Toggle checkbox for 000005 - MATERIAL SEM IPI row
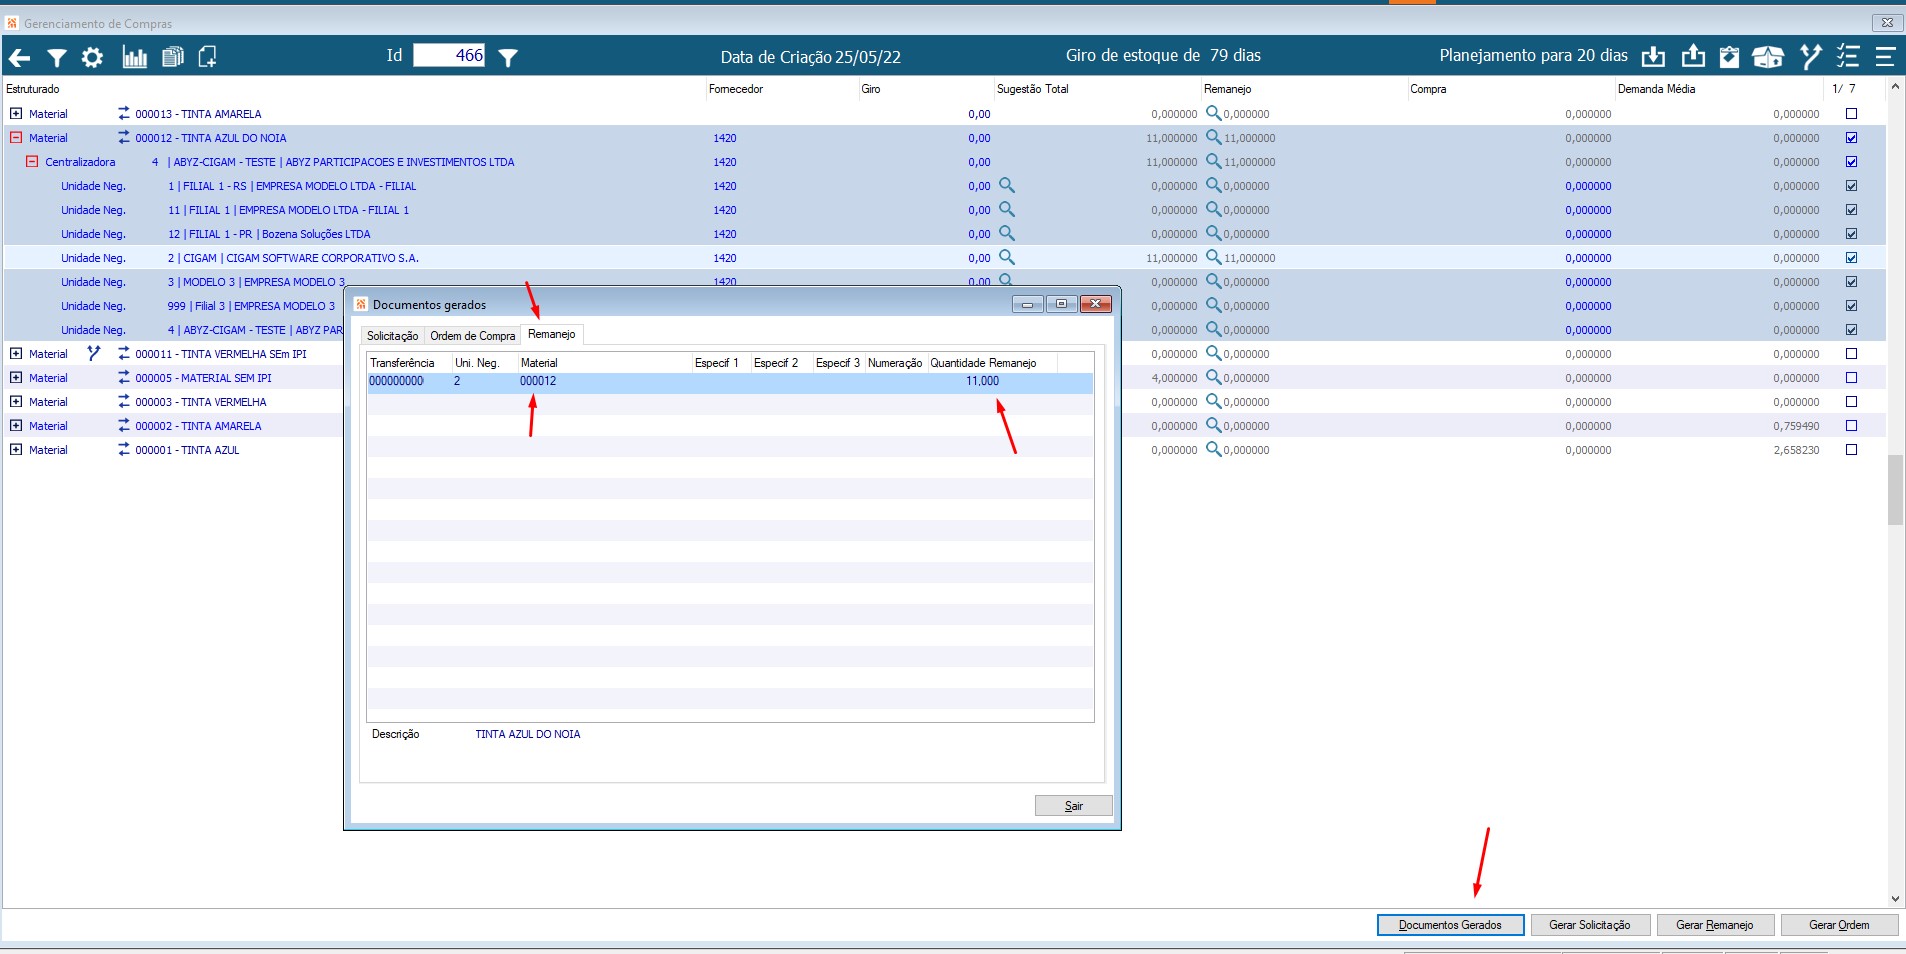Viewport: 1906px width, 954px height. tap(1851, 378)
